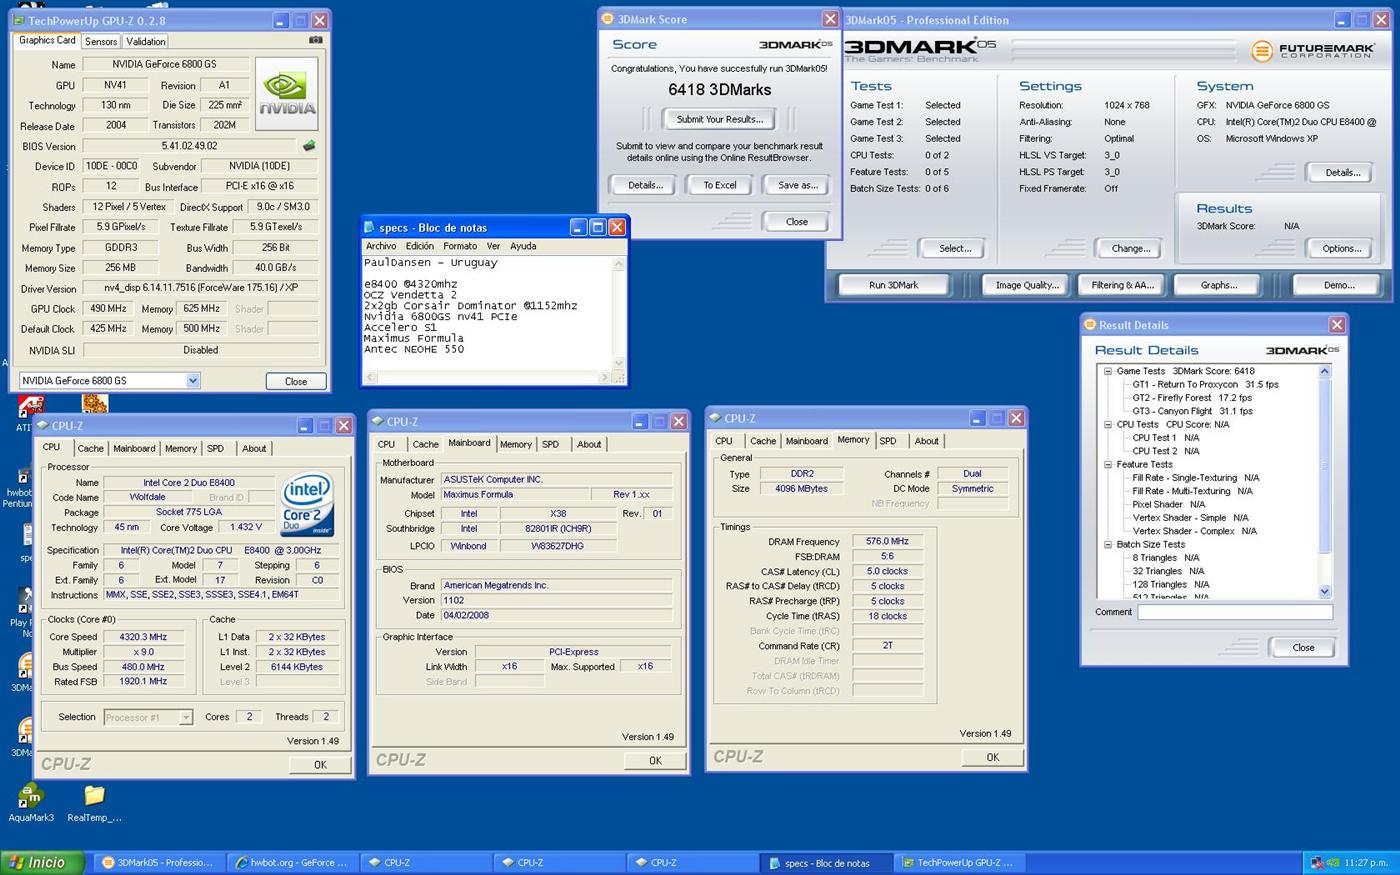Click the NVIDIA logo in GPU-Z
This screenshot has width=1400, height=875.
[x=287, y=93]
